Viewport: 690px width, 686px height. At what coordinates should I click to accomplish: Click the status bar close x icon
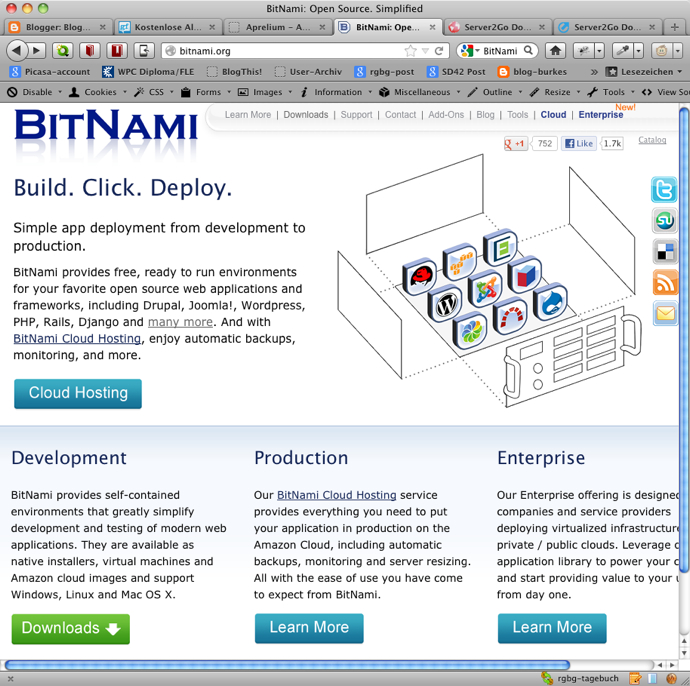pyautogui.click(x=11, y=679)
